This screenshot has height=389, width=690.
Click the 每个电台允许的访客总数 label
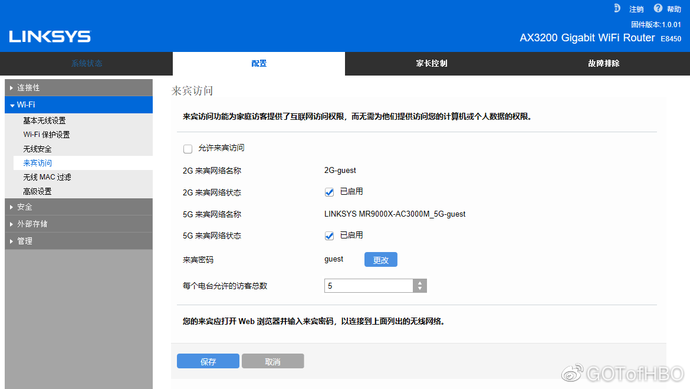click(225, 286)
